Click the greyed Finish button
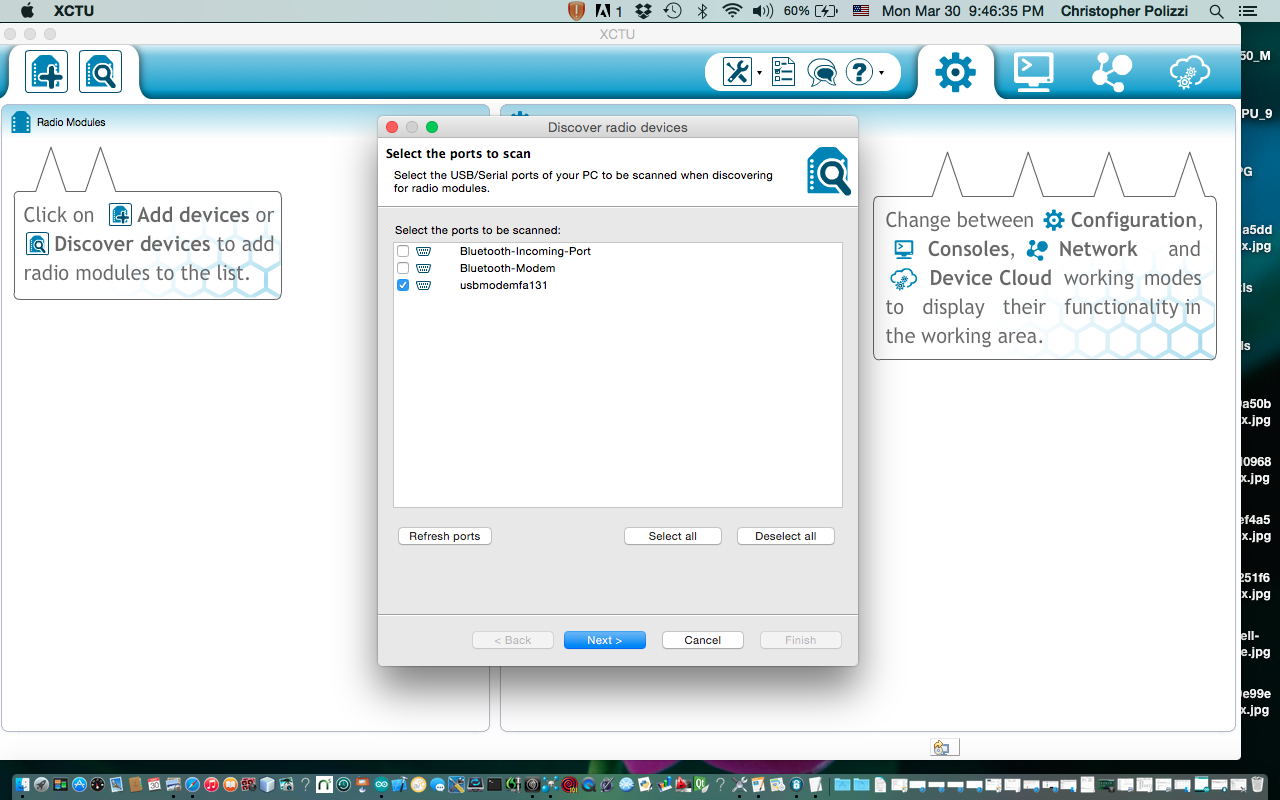 click(x=801, y=640)
